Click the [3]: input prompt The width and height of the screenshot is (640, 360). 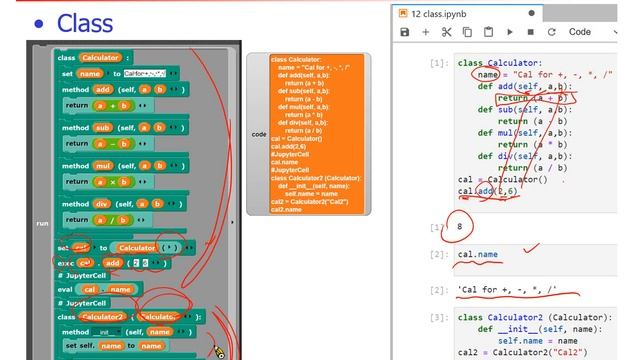pyautogui.click(x=439, y=318)
